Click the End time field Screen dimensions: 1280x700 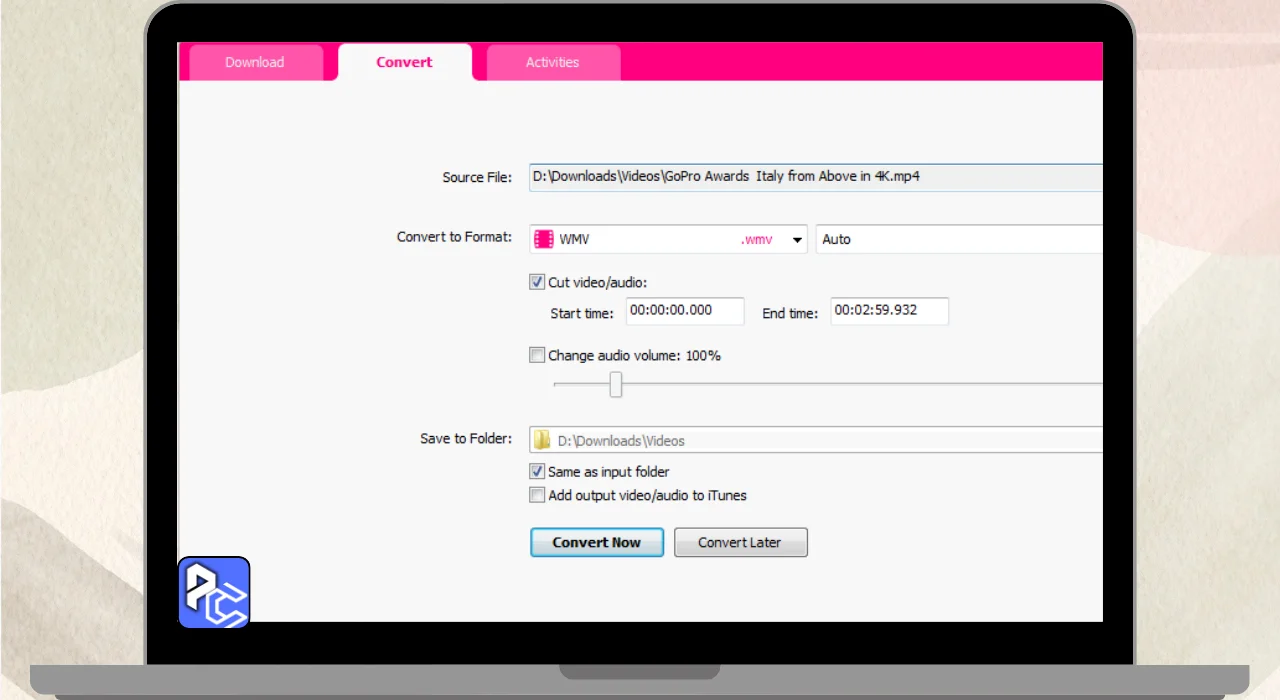pyautogui.click(x=889, y=311)
